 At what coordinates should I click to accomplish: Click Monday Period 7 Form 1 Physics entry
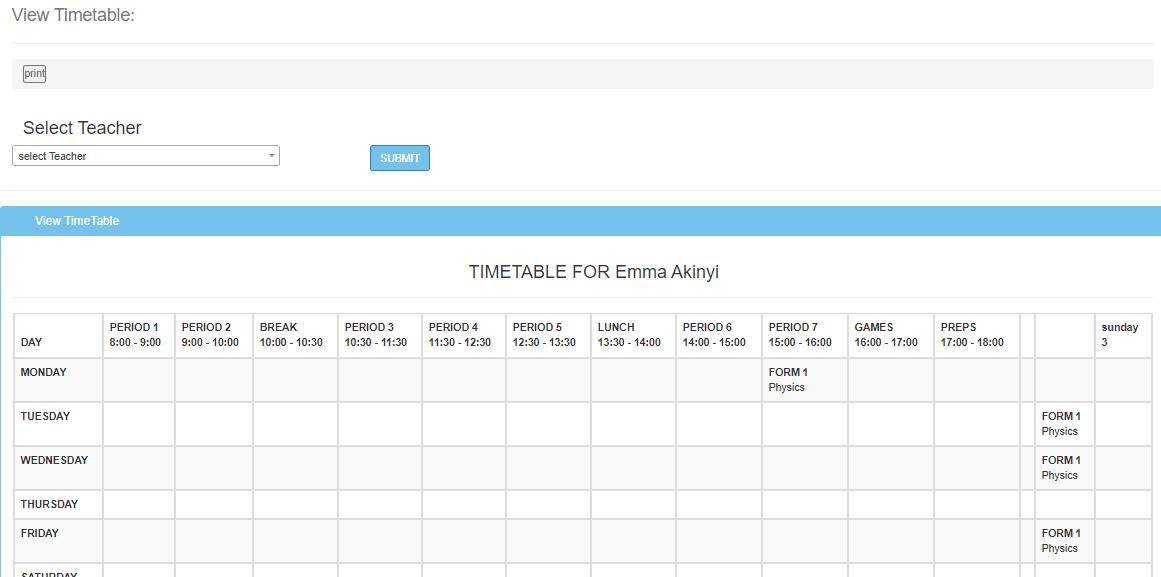pos(788,380)
